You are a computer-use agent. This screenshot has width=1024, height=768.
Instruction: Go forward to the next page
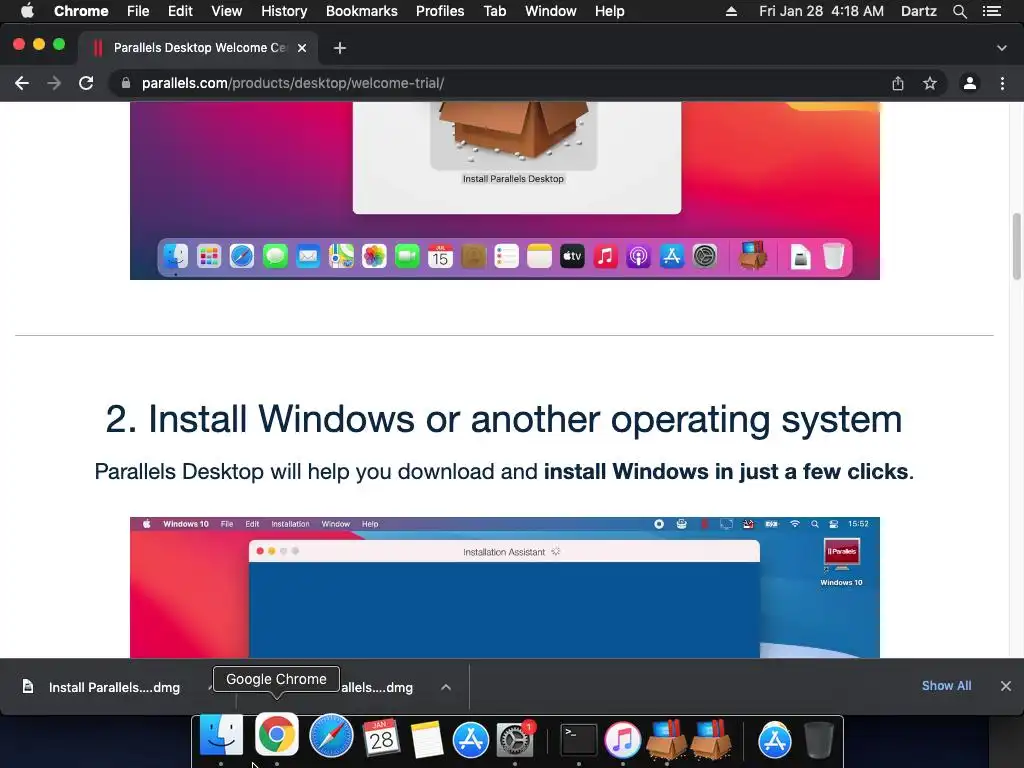click(x=54, y=83)
